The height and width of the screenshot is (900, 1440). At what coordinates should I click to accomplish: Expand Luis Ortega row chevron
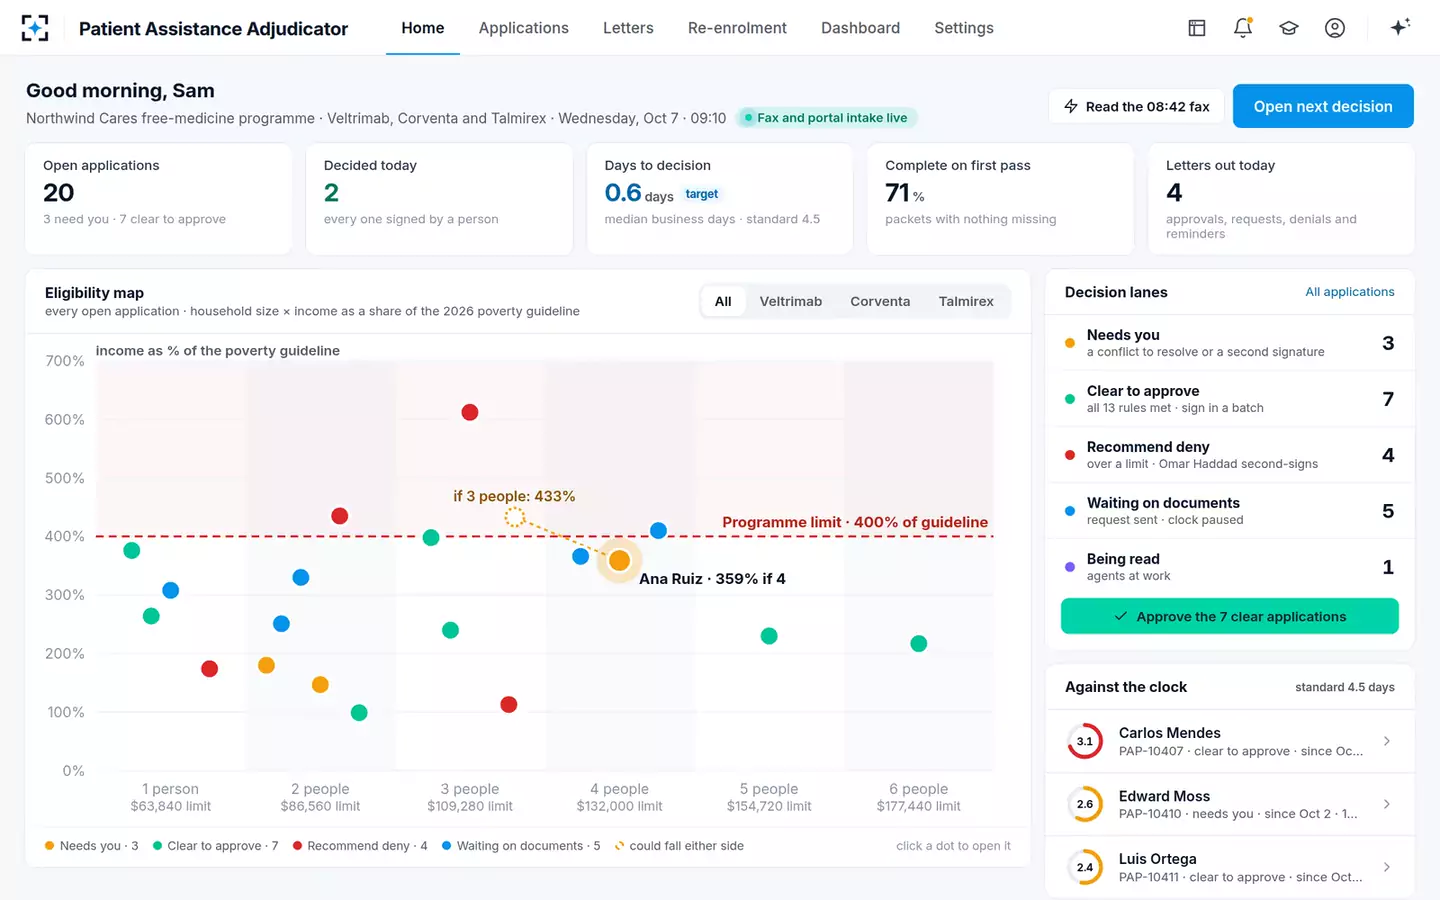(x=1387, y=867)
